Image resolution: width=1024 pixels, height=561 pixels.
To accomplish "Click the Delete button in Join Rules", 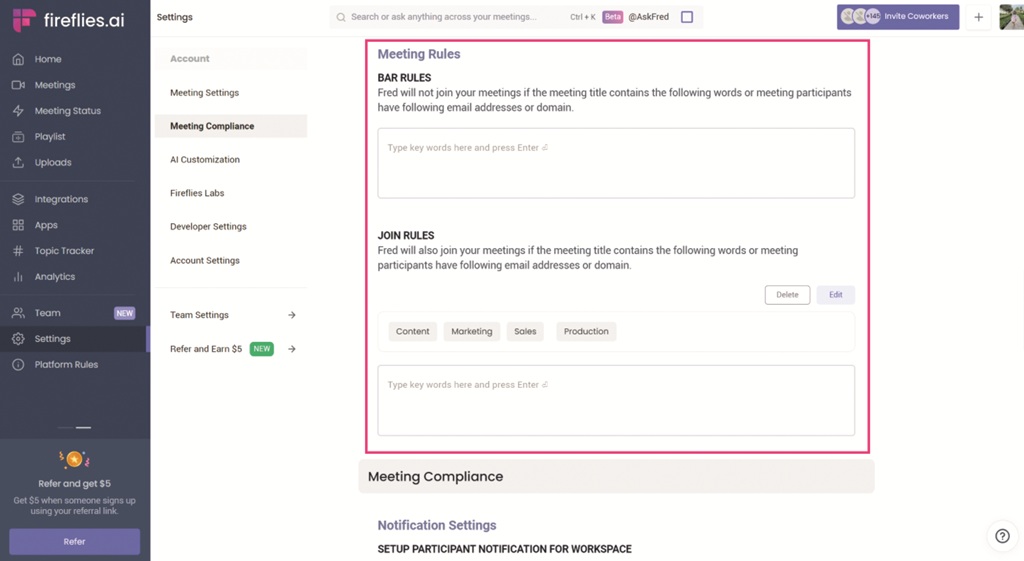I will pyautogui.click(x=787, y=295).
